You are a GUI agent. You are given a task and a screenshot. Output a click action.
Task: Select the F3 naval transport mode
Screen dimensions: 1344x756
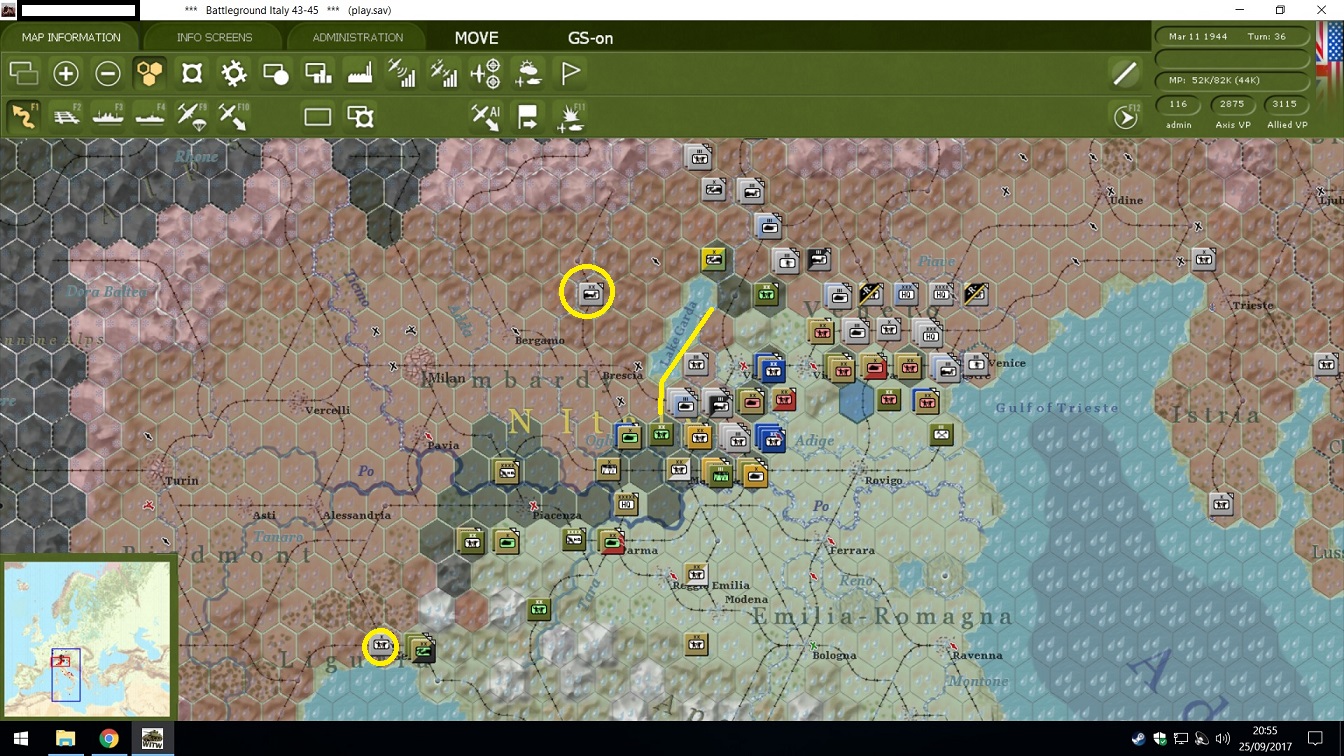[108, 116]
